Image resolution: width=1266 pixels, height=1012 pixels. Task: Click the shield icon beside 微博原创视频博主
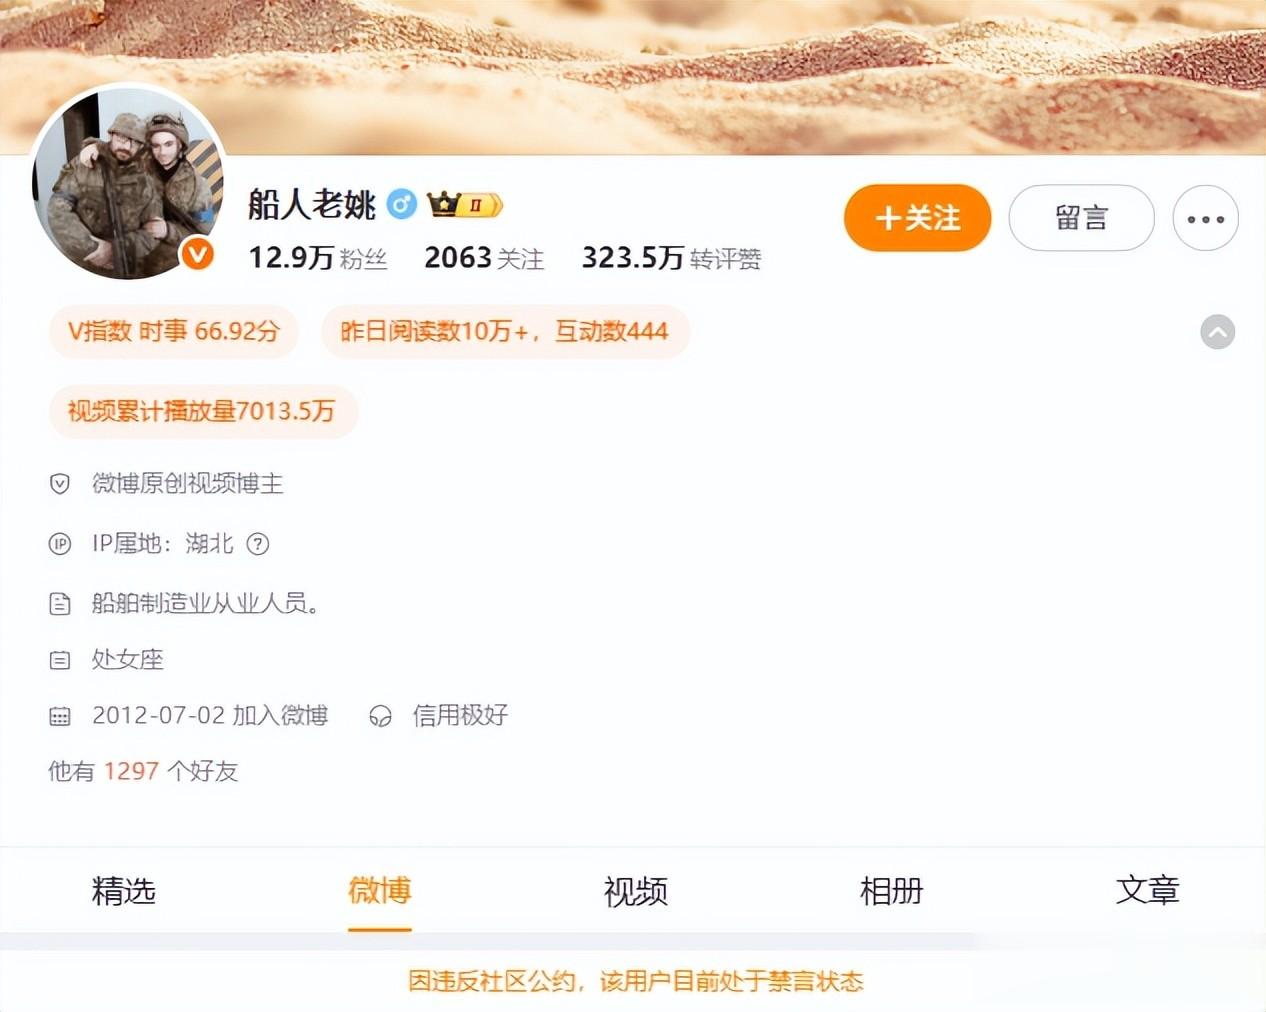[60, 484]
